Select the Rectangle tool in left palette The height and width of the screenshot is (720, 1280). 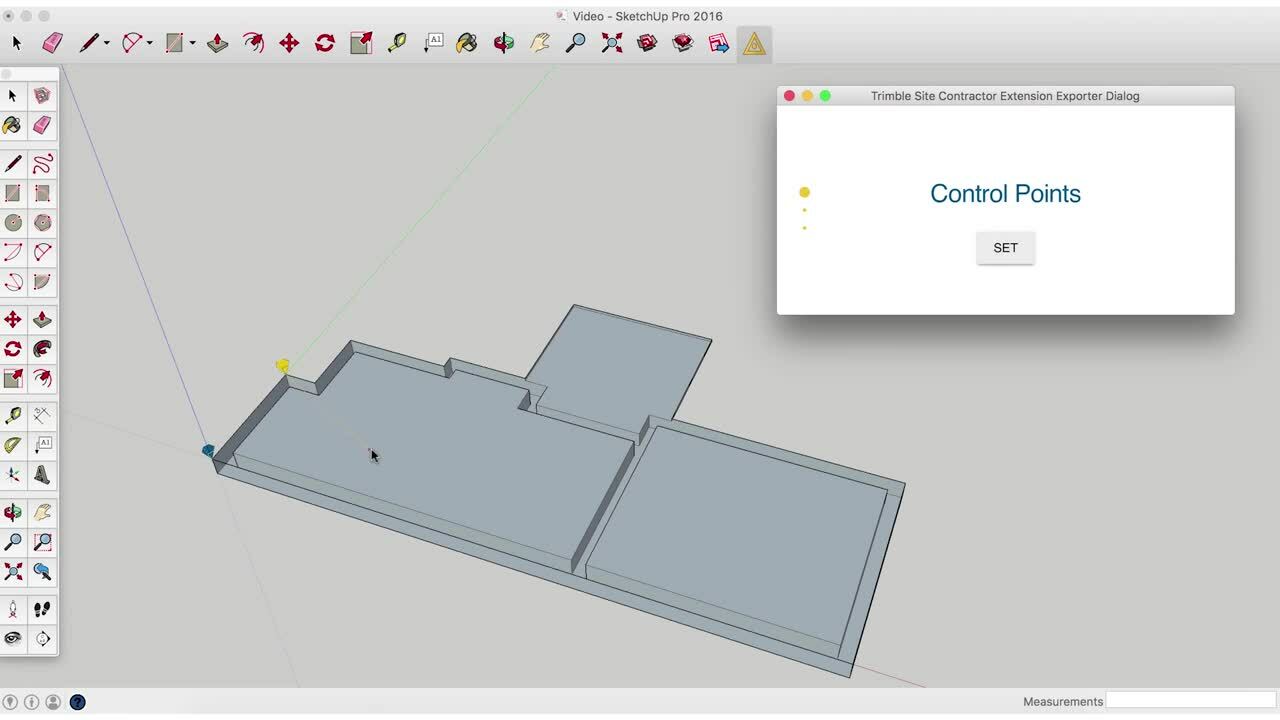tap(13, 193)
